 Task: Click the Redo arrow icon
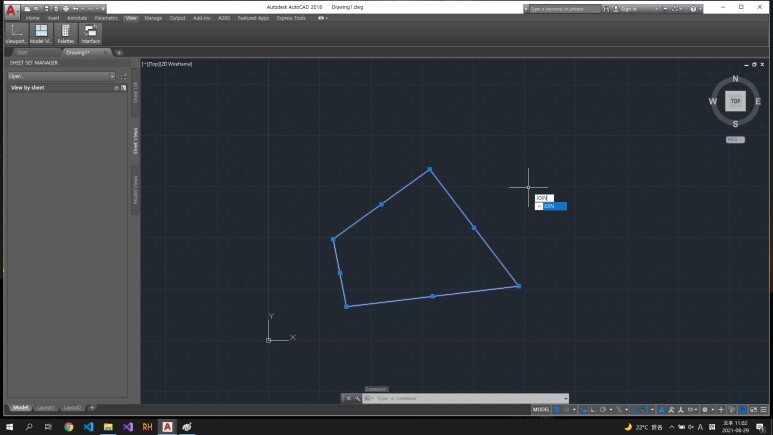[x=90, y=9]
